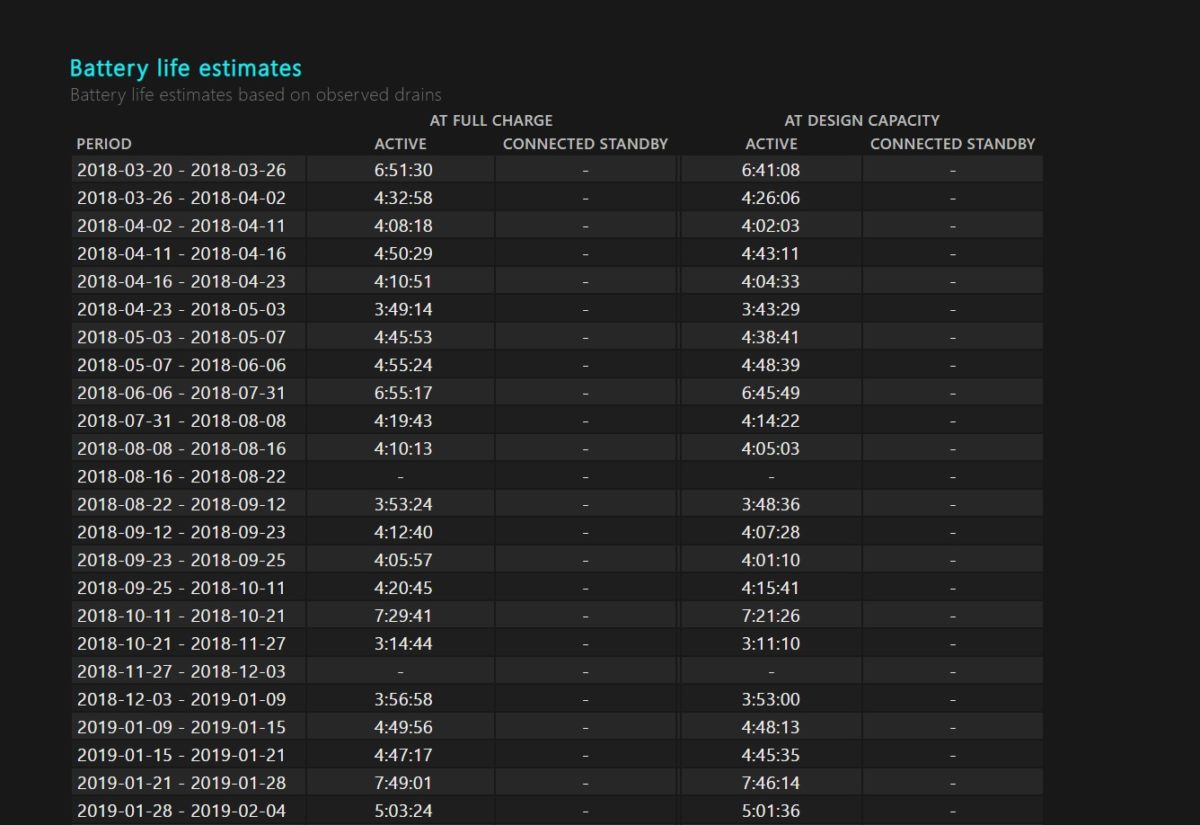Select the 6:41:08 design capacity value
Screen dimensions: 1200x825
coord(771,170)
